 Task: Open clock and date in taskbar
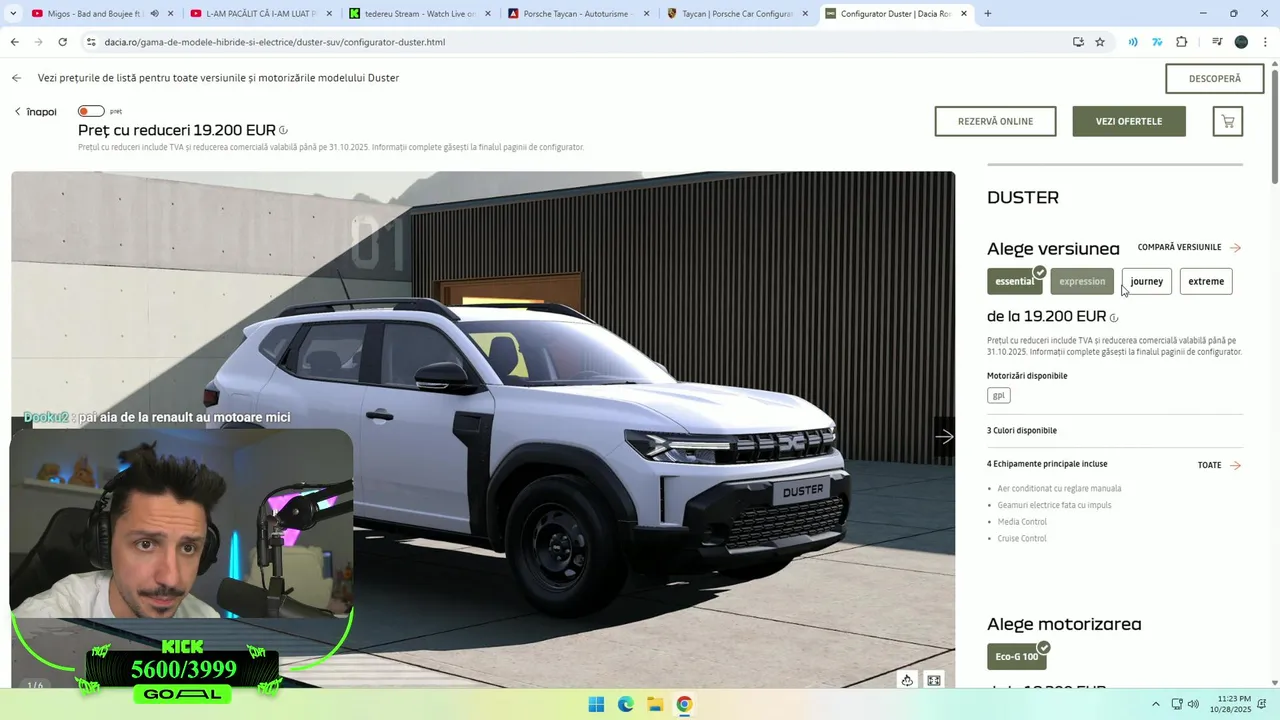pos(1230,704)
